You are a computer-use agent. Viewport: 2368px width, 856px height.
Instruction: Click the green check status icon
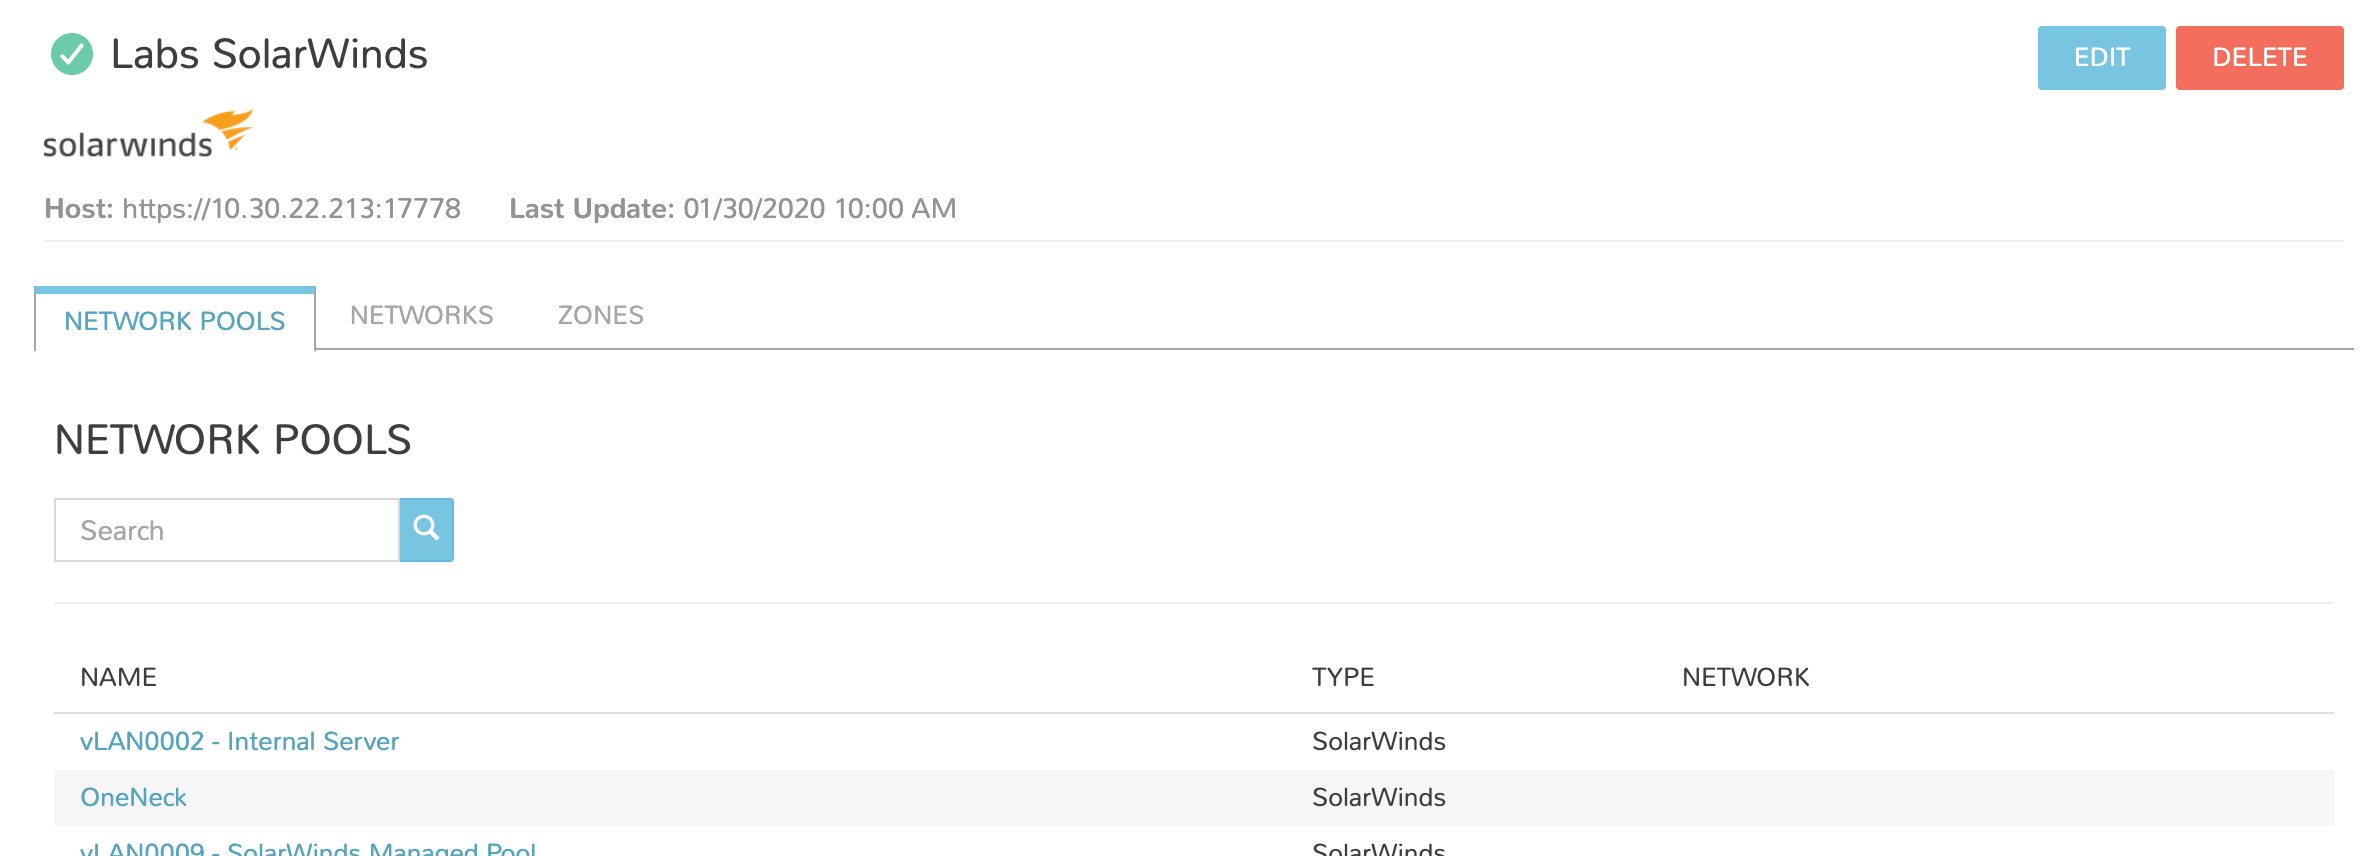[x=72, y=55]
